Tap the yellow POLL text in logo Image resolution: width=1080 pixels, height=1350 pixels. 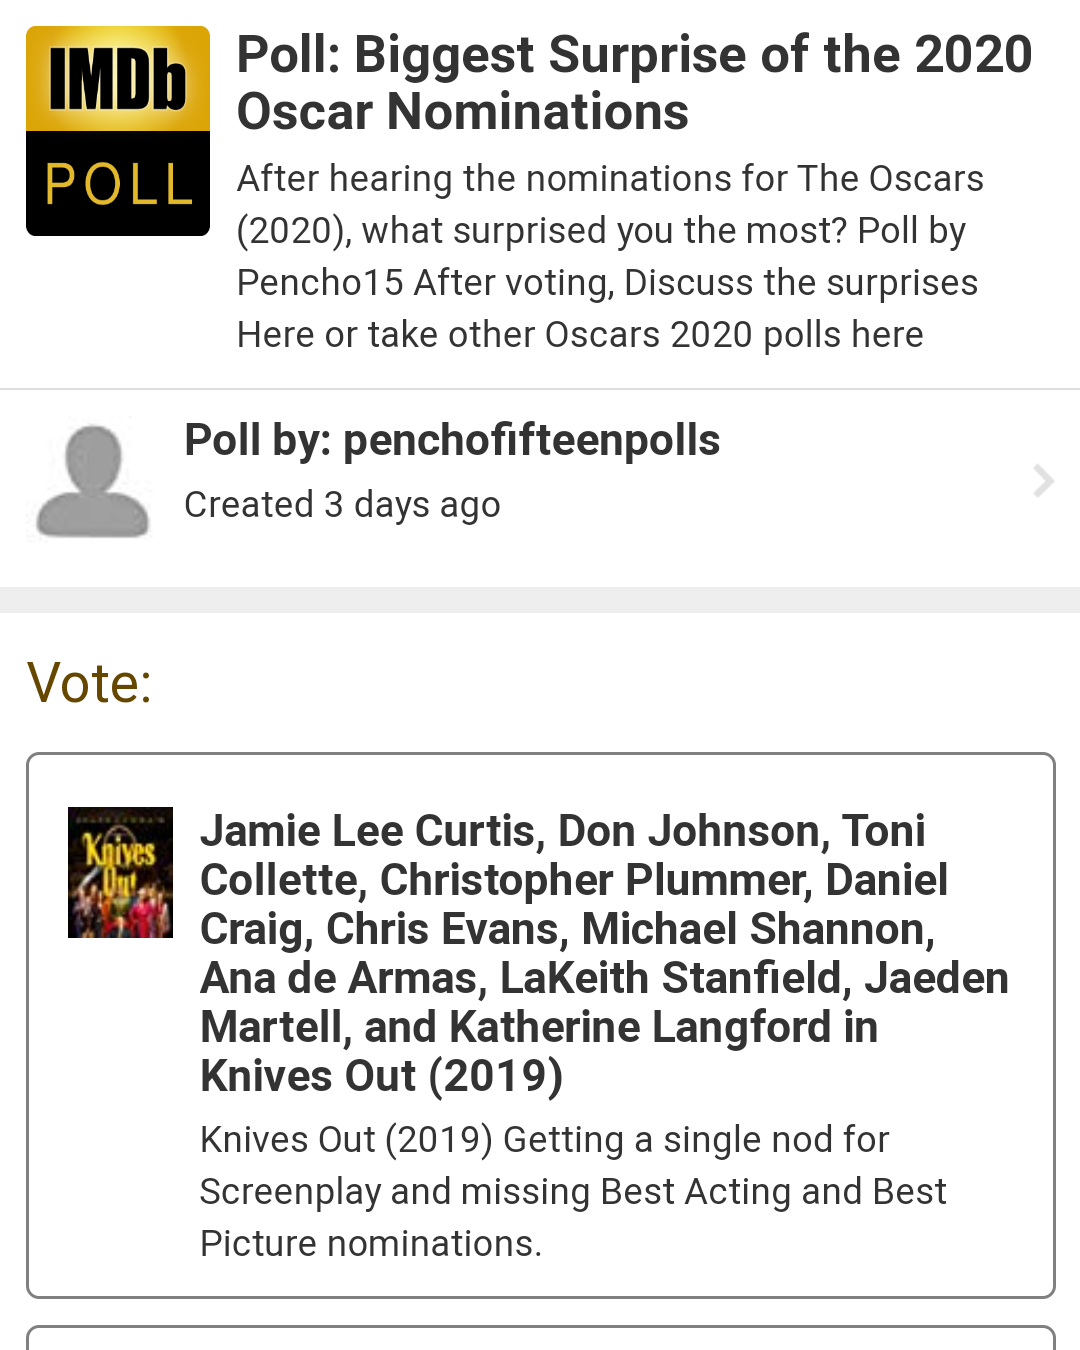(118, 185)
